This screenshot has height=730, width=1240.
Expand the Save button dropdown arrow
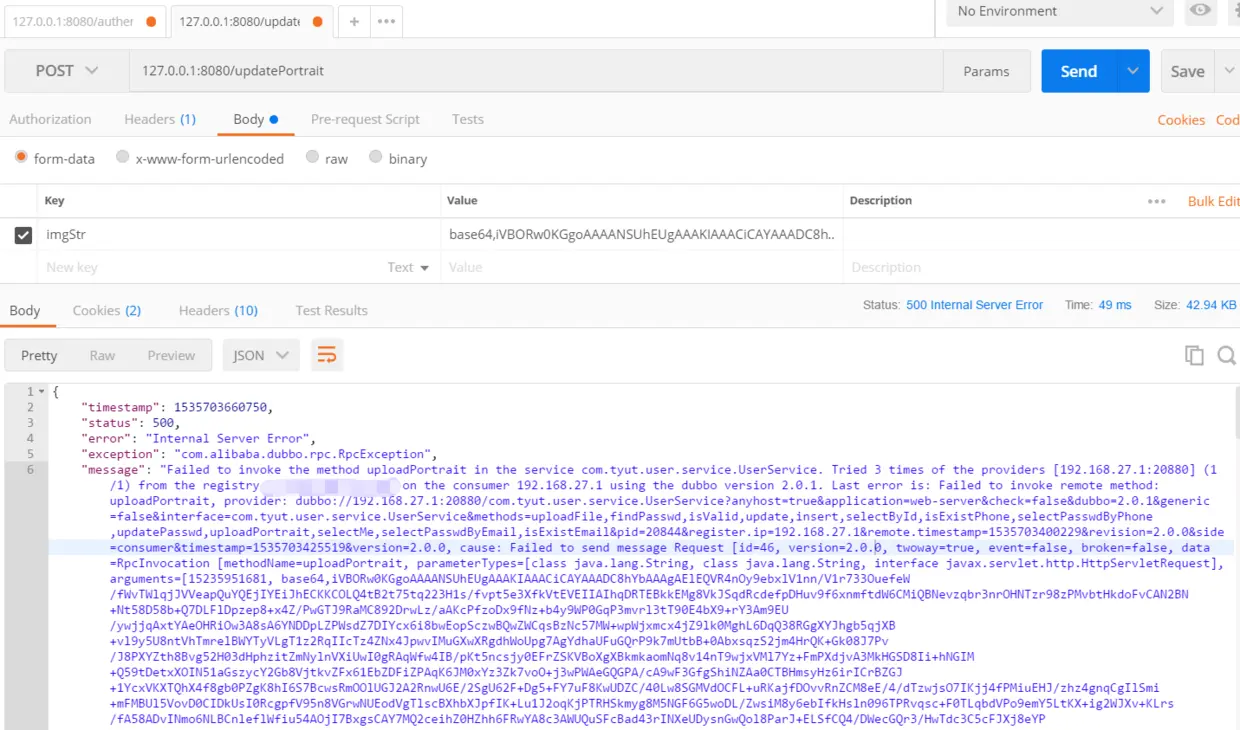pos(1227,71)
